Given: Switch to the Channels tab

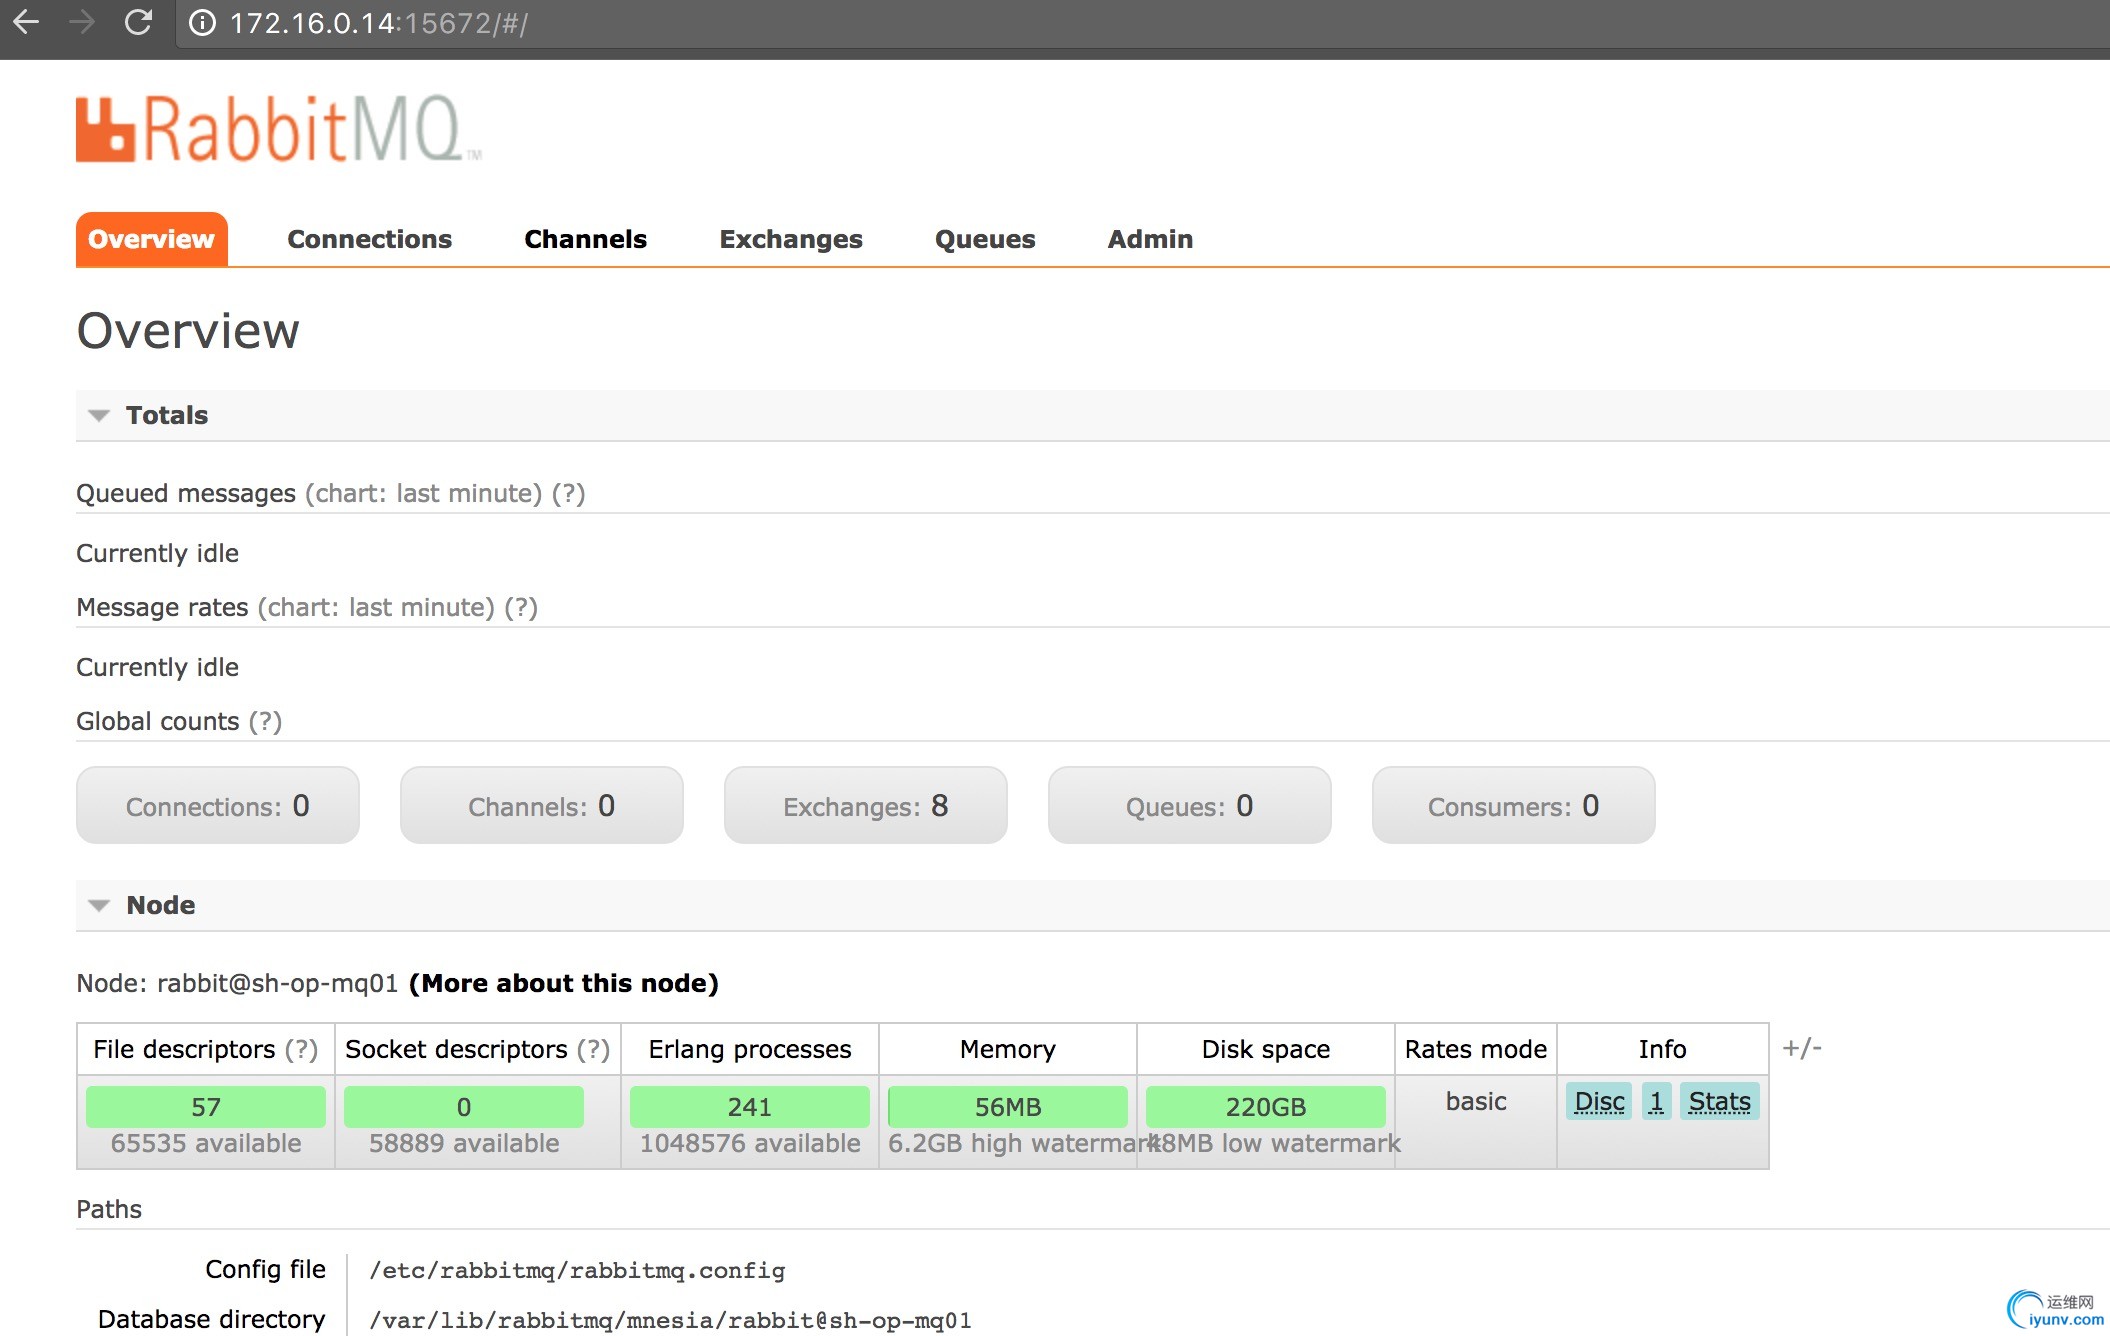Looking at the screenshot, I should tap(585, 239).
